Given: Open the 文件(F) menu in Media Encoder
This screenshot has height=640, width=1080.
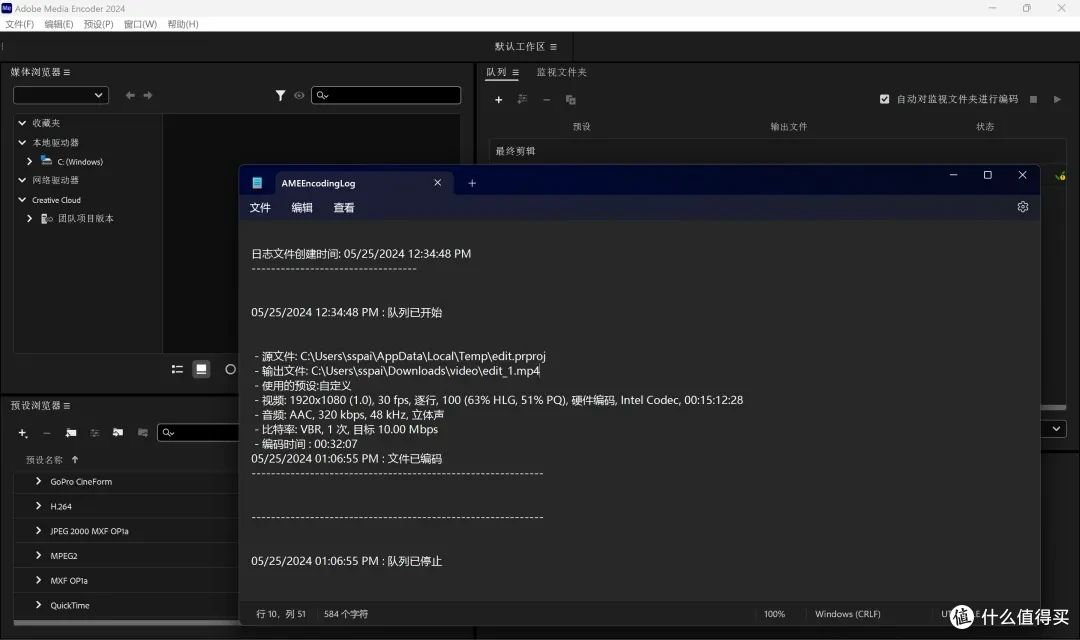Looking at the screenshot, I should tap(19, 24).
